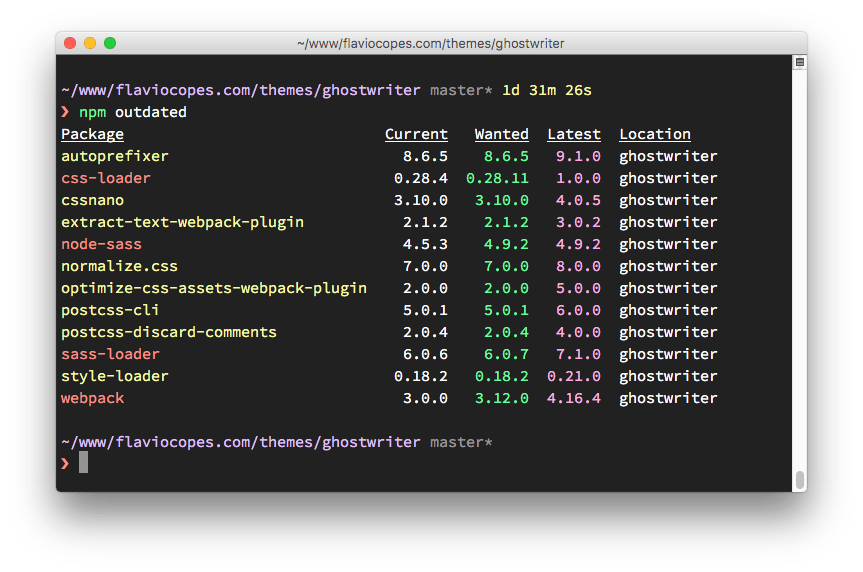
Task: Click the red 'node-sass' package name
Action: point(101,244)
